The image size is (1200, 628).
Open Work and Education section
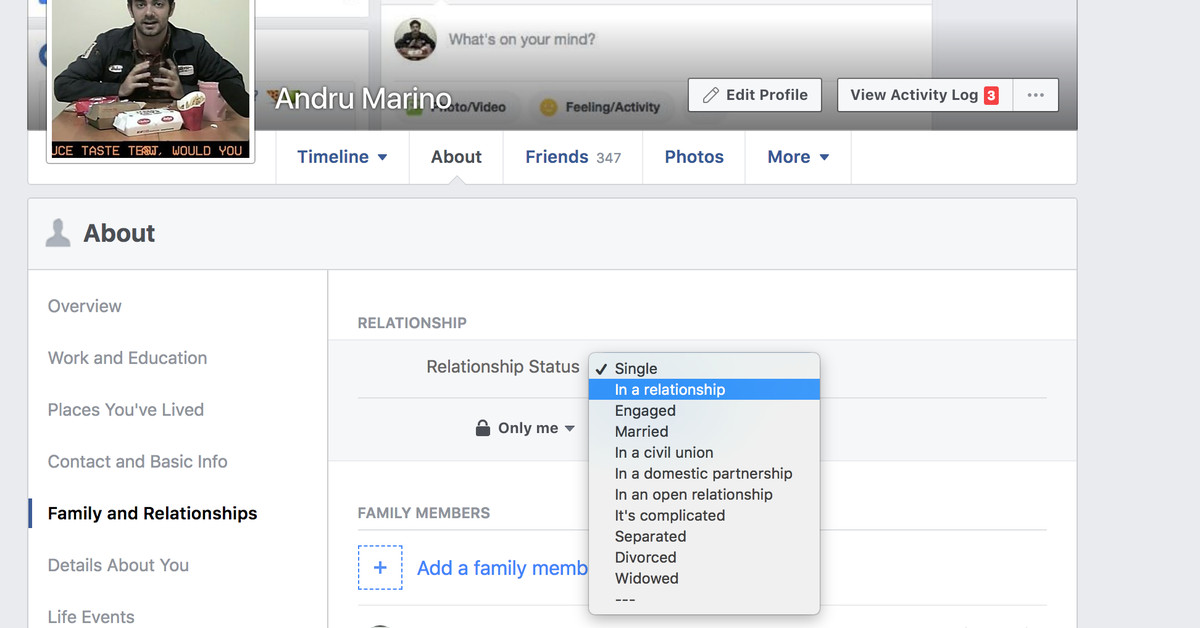click(128, 358)
